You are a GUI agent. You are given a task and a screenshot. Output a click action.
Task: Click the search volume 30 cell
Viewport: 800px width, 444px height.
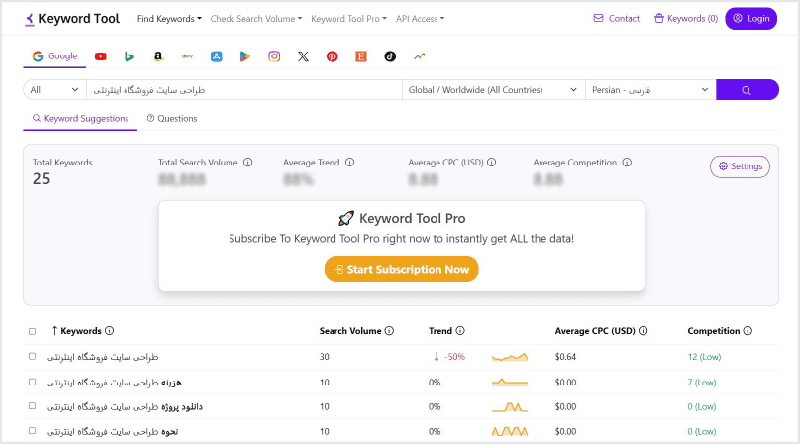tap(324, 357)
